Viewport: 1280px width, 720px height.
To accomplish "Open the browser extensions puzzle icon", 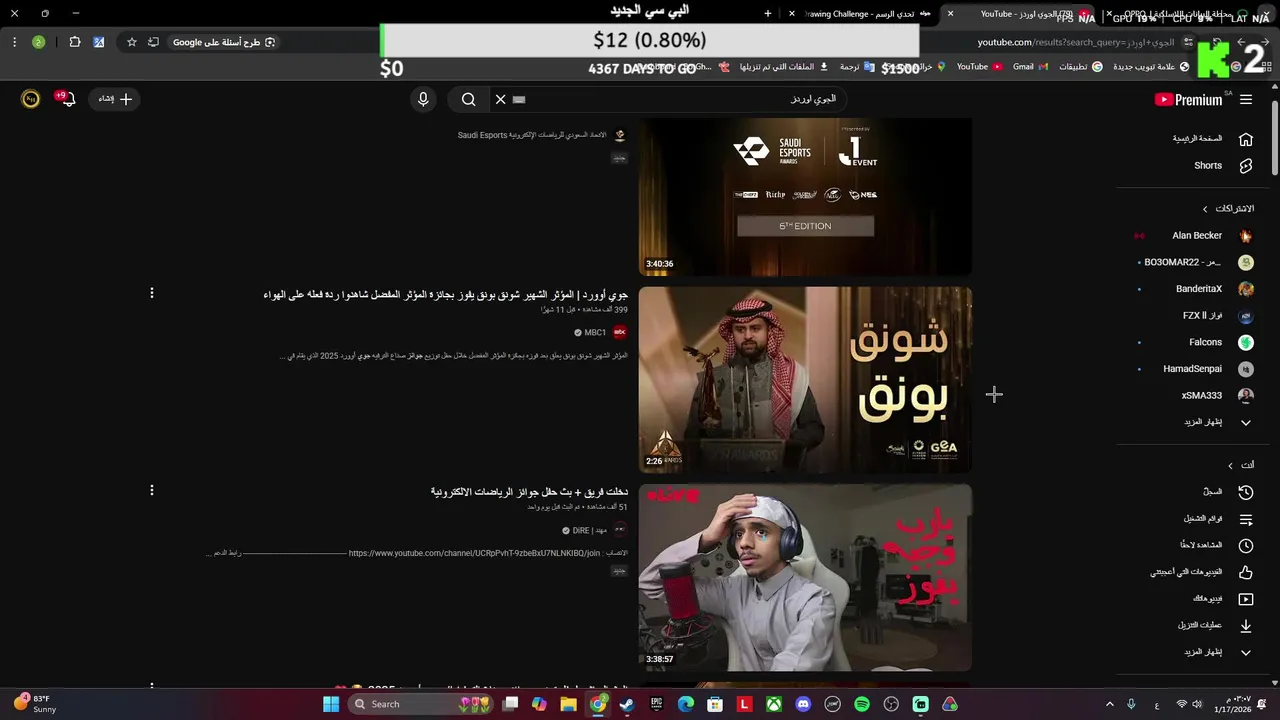I will click(x=75, y=42).
